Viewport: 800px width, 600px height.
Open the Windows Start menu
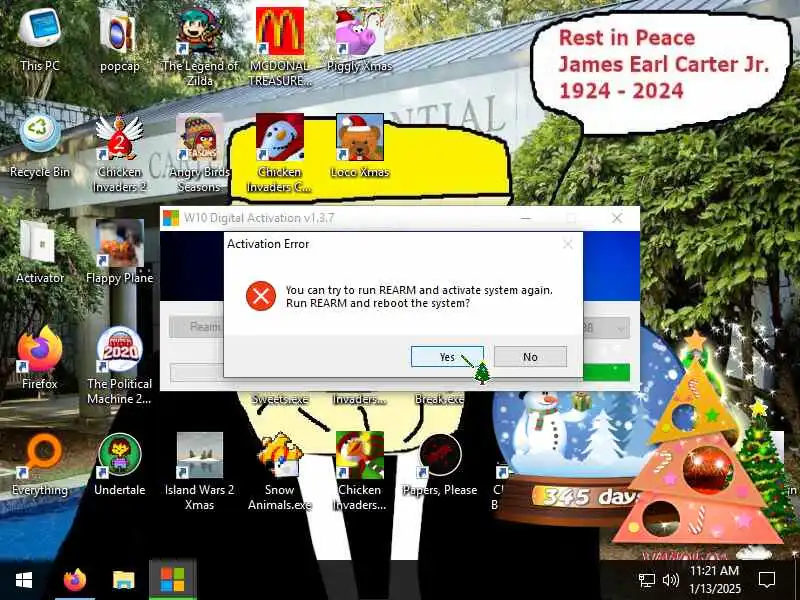pos(24,580)
